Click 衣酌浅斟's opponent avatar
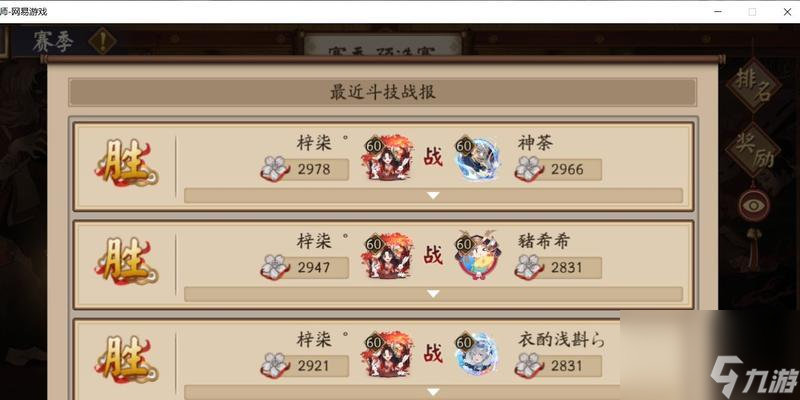Screen dimensions: 800x400 point(477,355)
